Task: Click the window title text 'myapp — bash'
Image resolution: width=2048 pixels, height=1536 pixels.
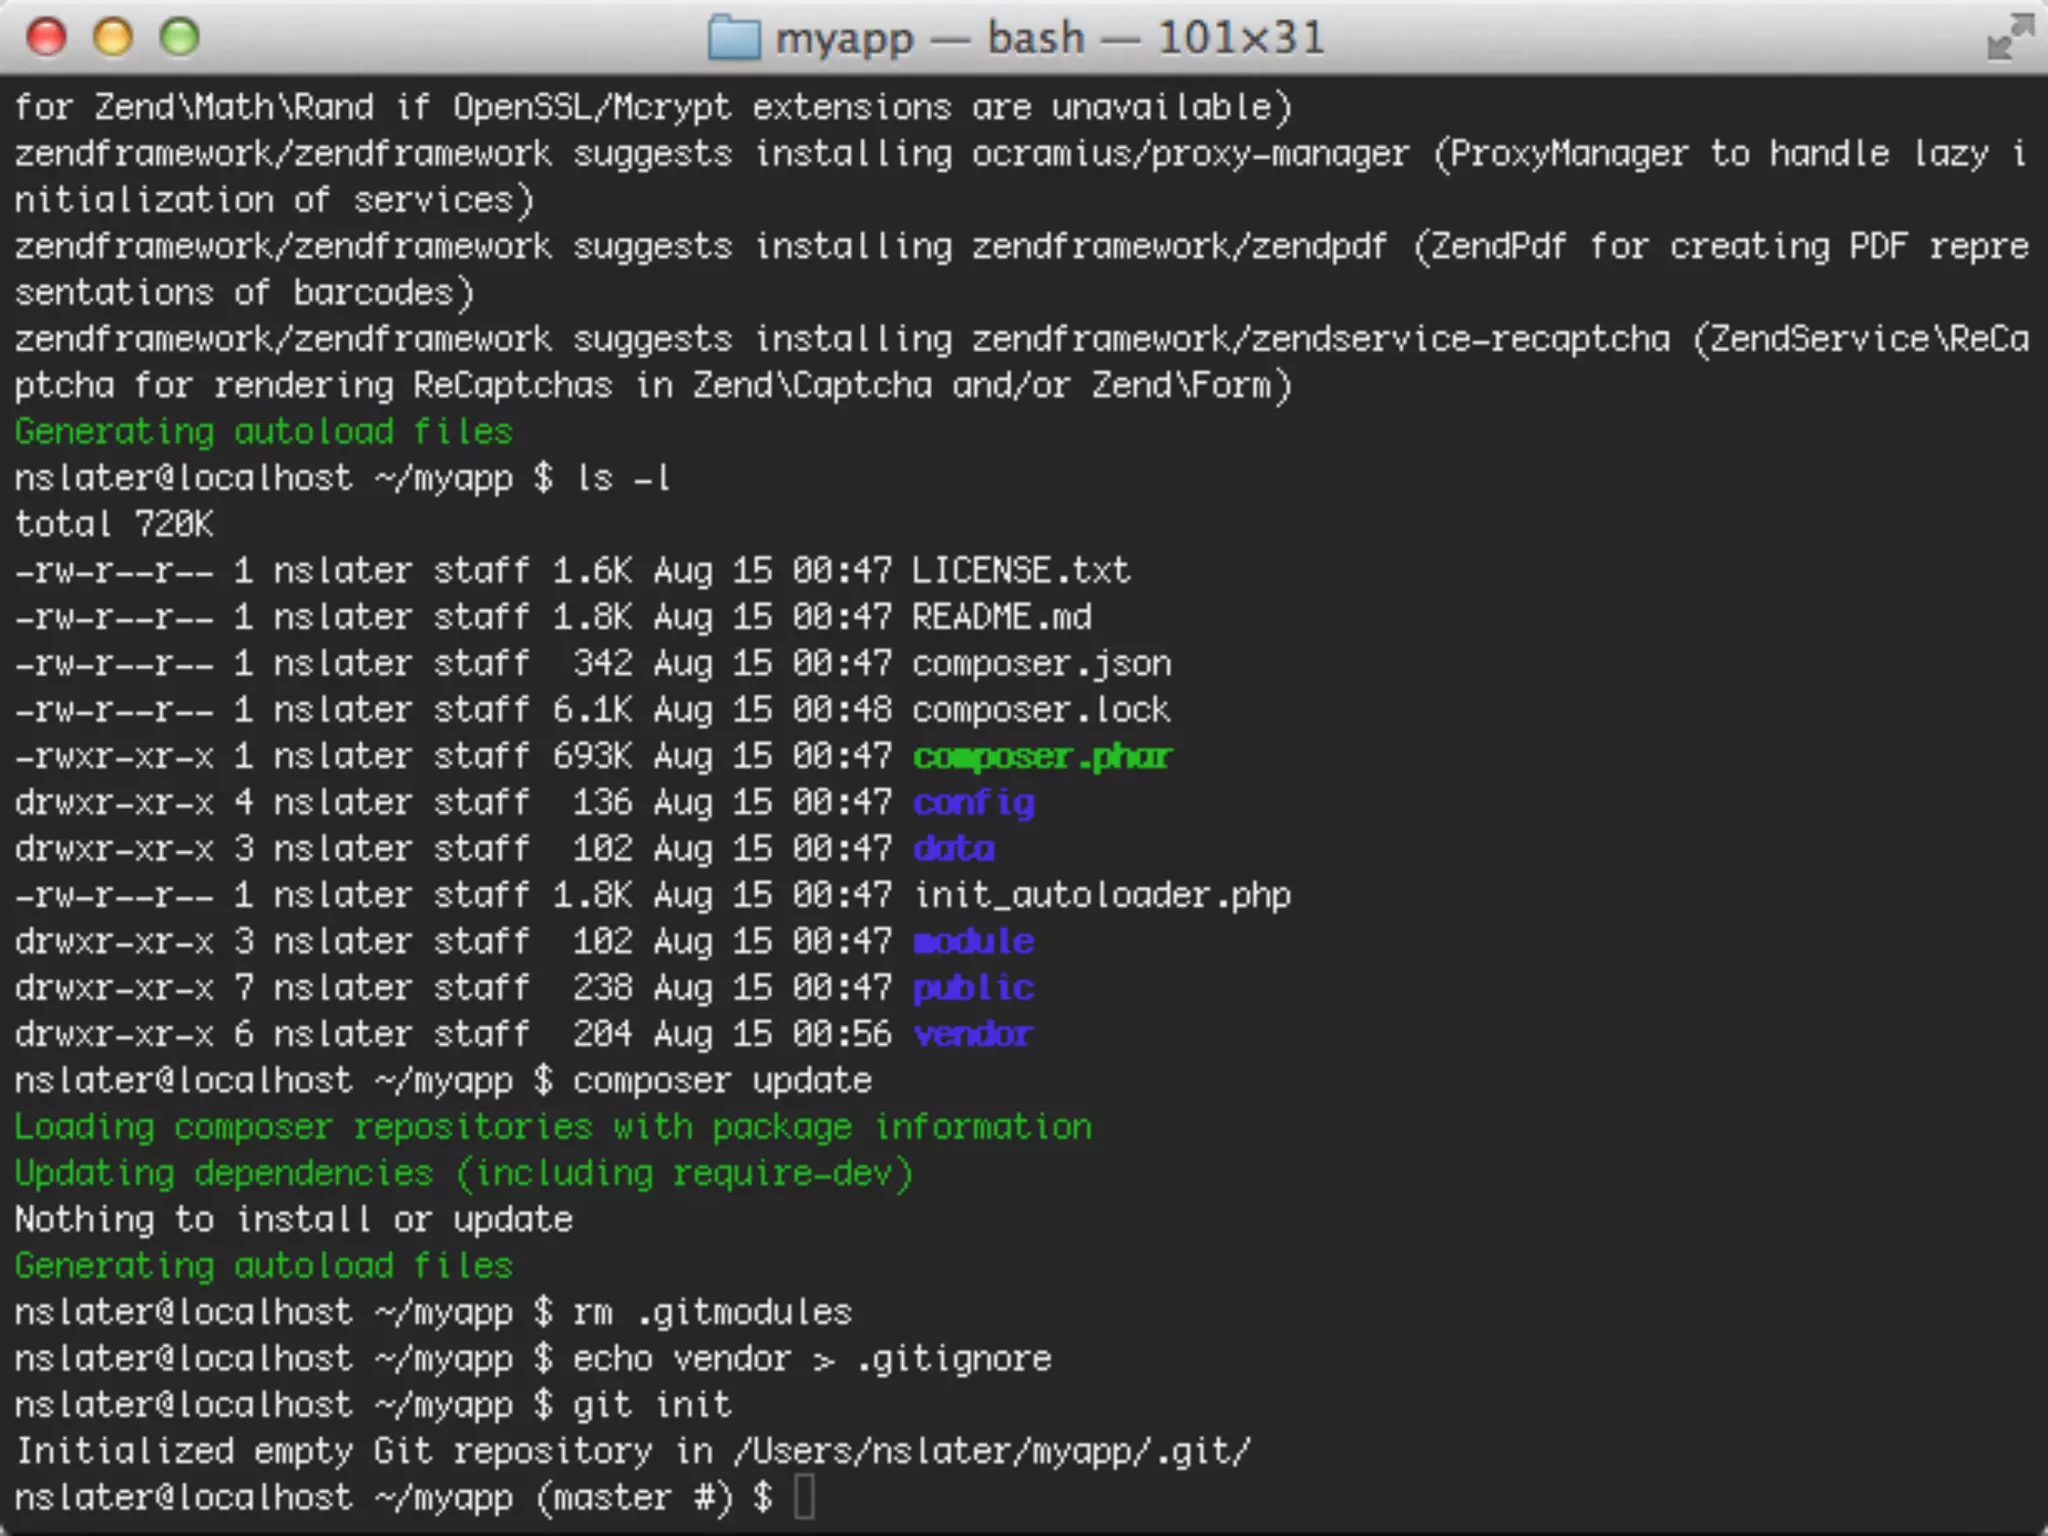Action: point(930,39)
